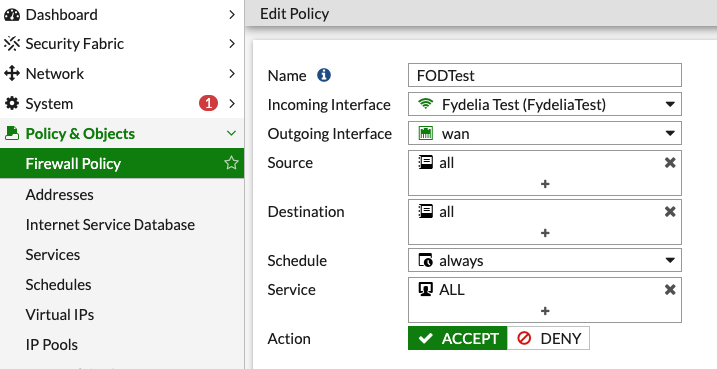717x369 pixels.
Task: Open the Incoming Interface dropdown
Action: (670, 104)
